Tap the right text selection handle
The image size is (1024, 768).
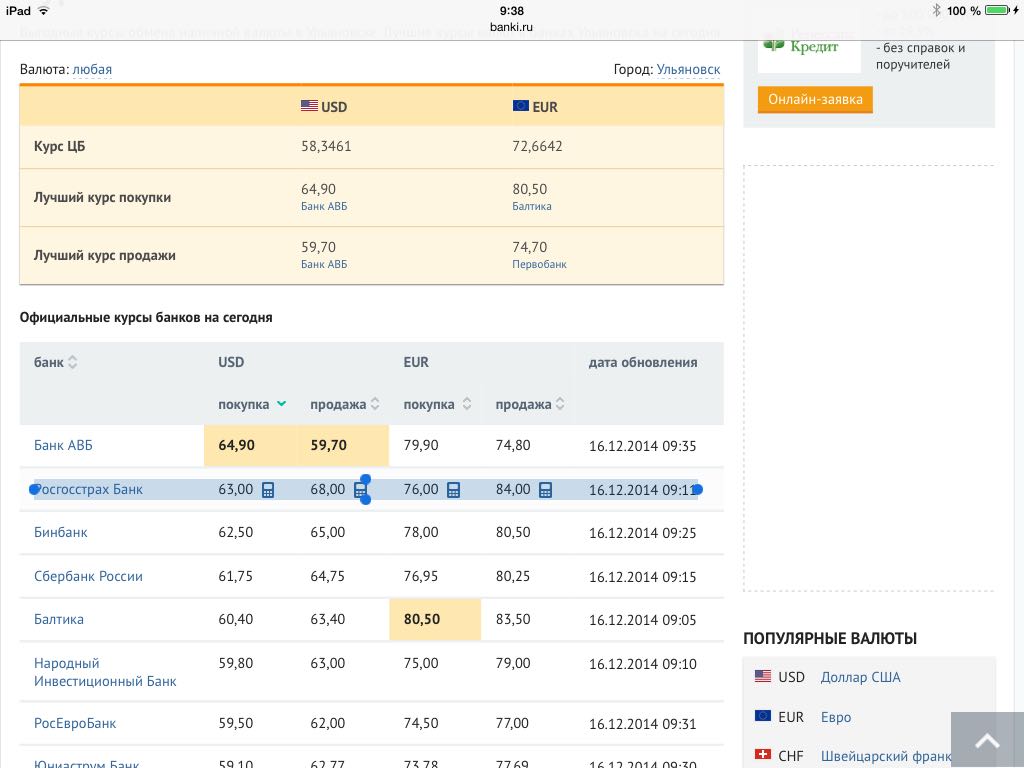[698, 489]
